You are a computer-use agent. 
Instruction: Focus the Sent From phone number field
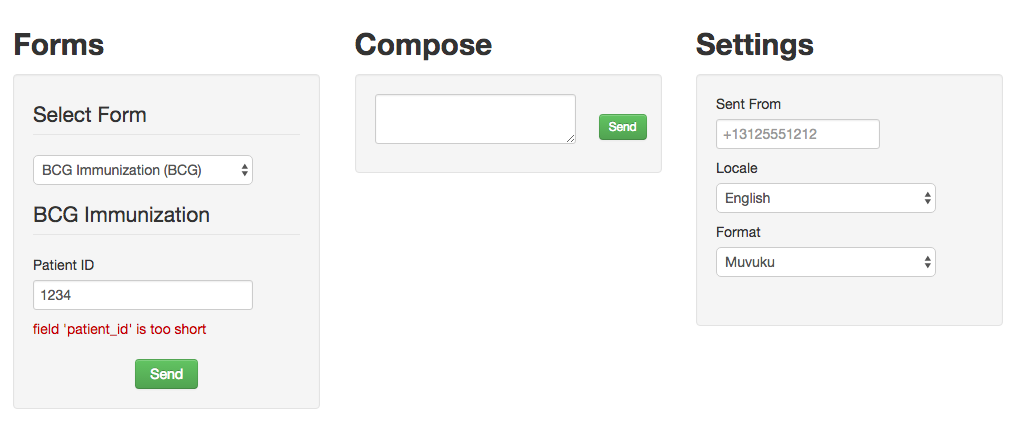(798, 134)
